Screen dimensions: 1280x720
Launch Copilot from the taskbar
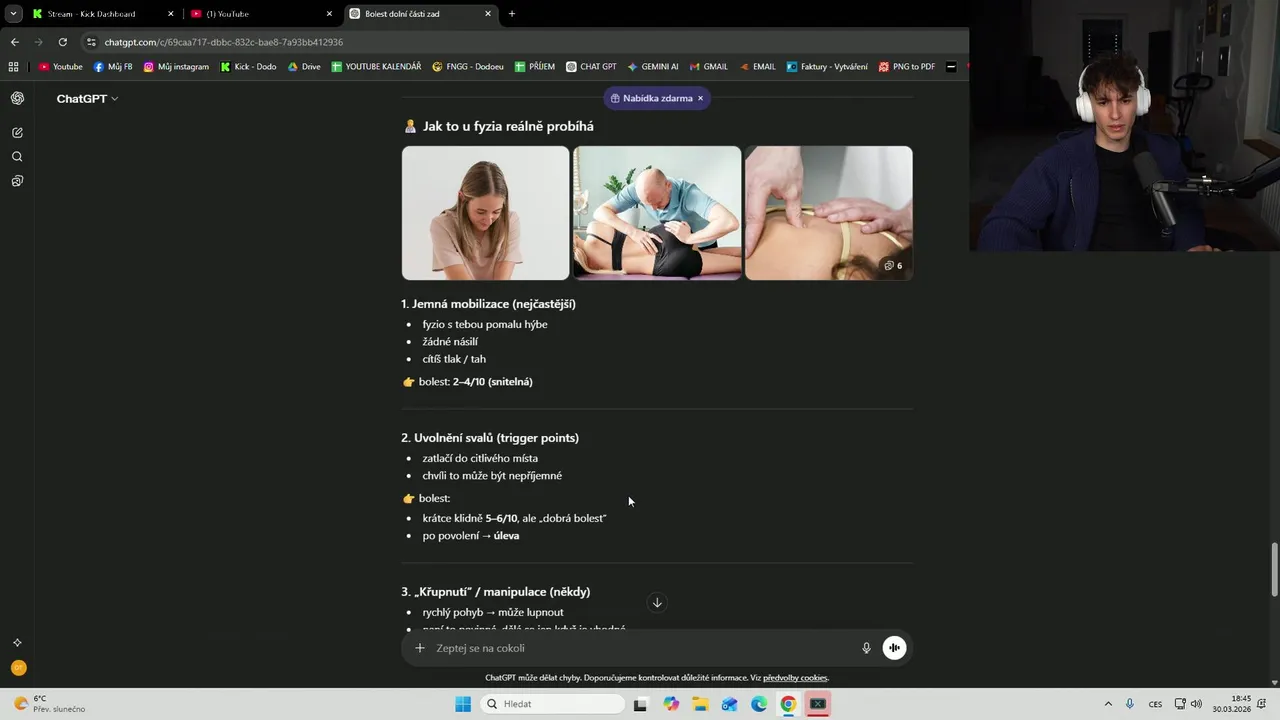(671, 704)
